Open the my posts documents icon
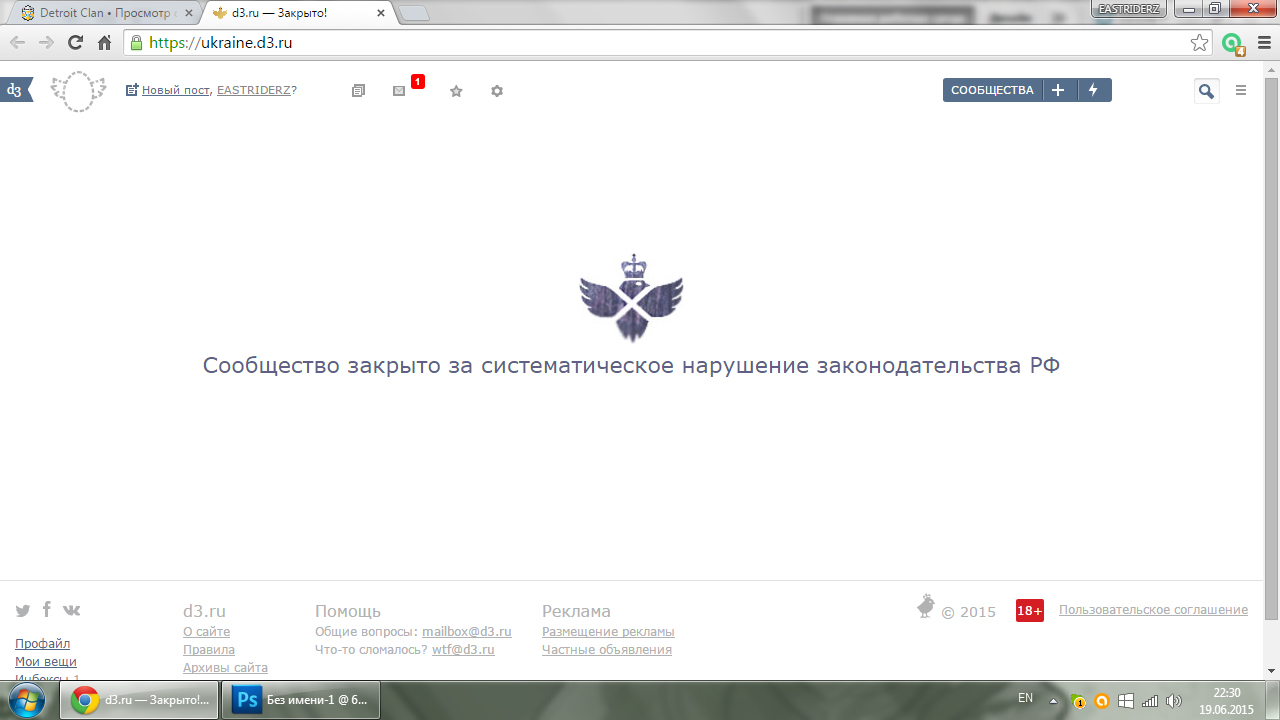The width and height of the screenshot is (1280, 720). pos(359,91)
